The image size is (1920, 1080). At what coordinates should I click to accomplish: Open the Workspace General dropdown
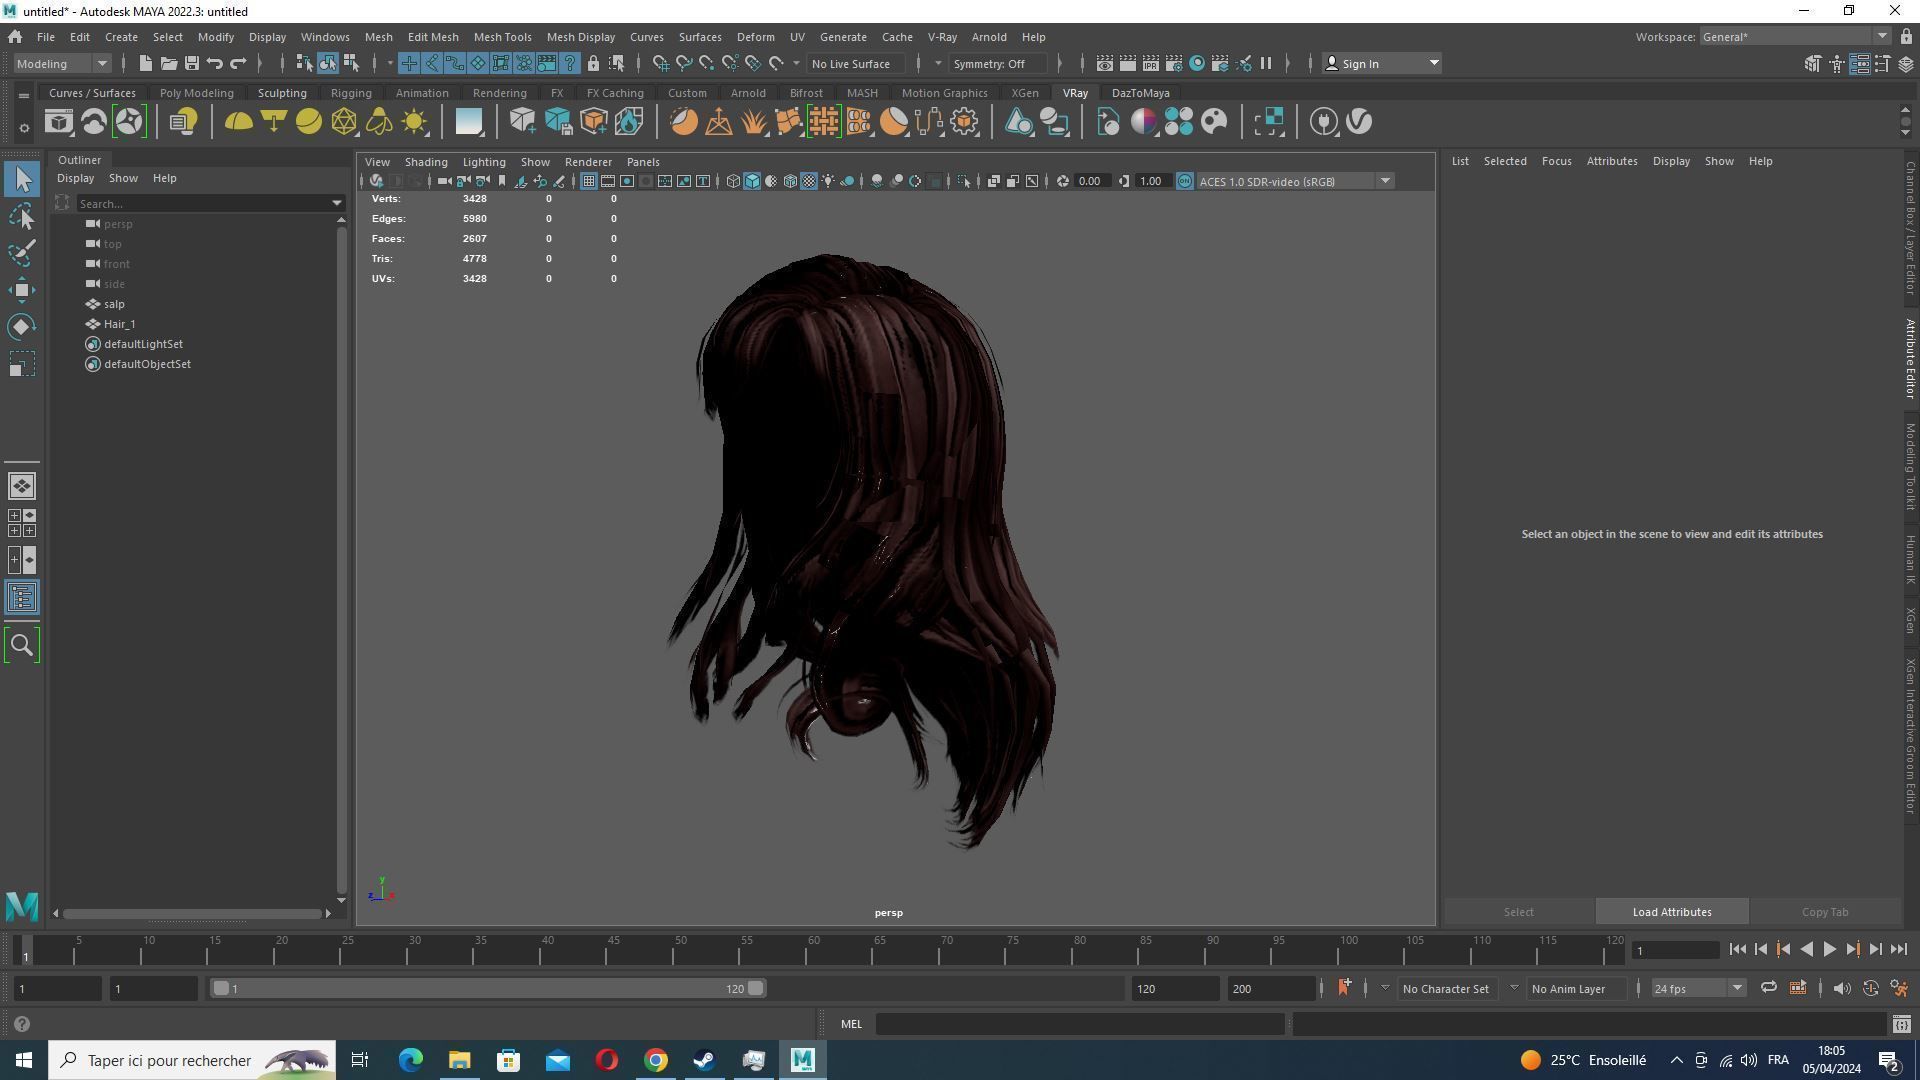(x=1794, y=37)
